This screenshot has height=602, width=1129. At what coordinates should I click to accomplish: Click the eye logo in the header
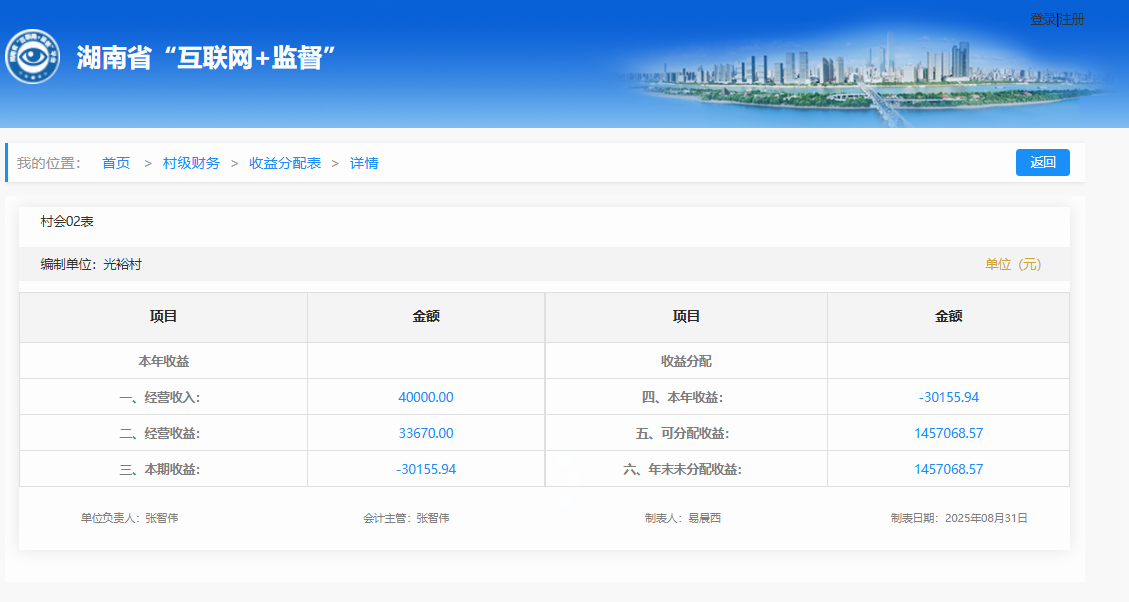click(x=32, y=57)
